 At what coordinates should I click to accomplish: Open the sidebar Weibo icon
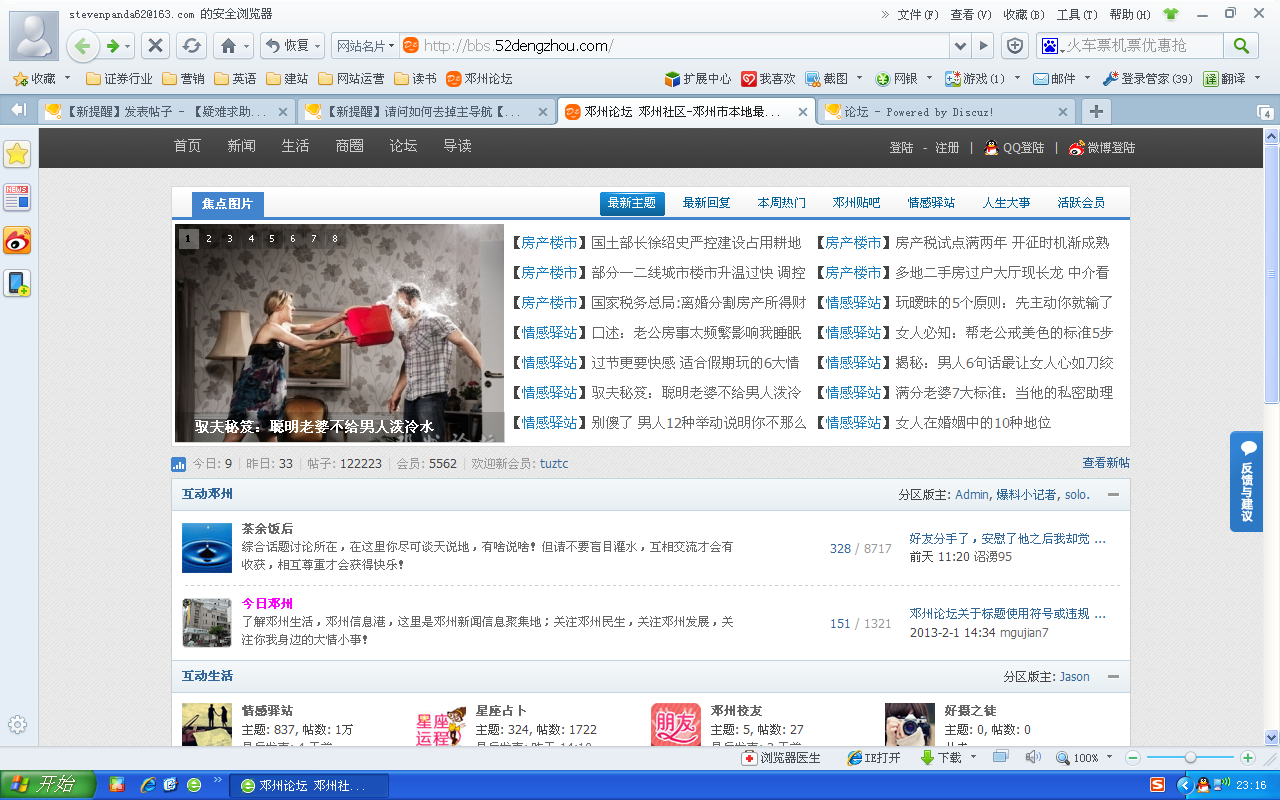pyautogui.click(x=17, y=240)
